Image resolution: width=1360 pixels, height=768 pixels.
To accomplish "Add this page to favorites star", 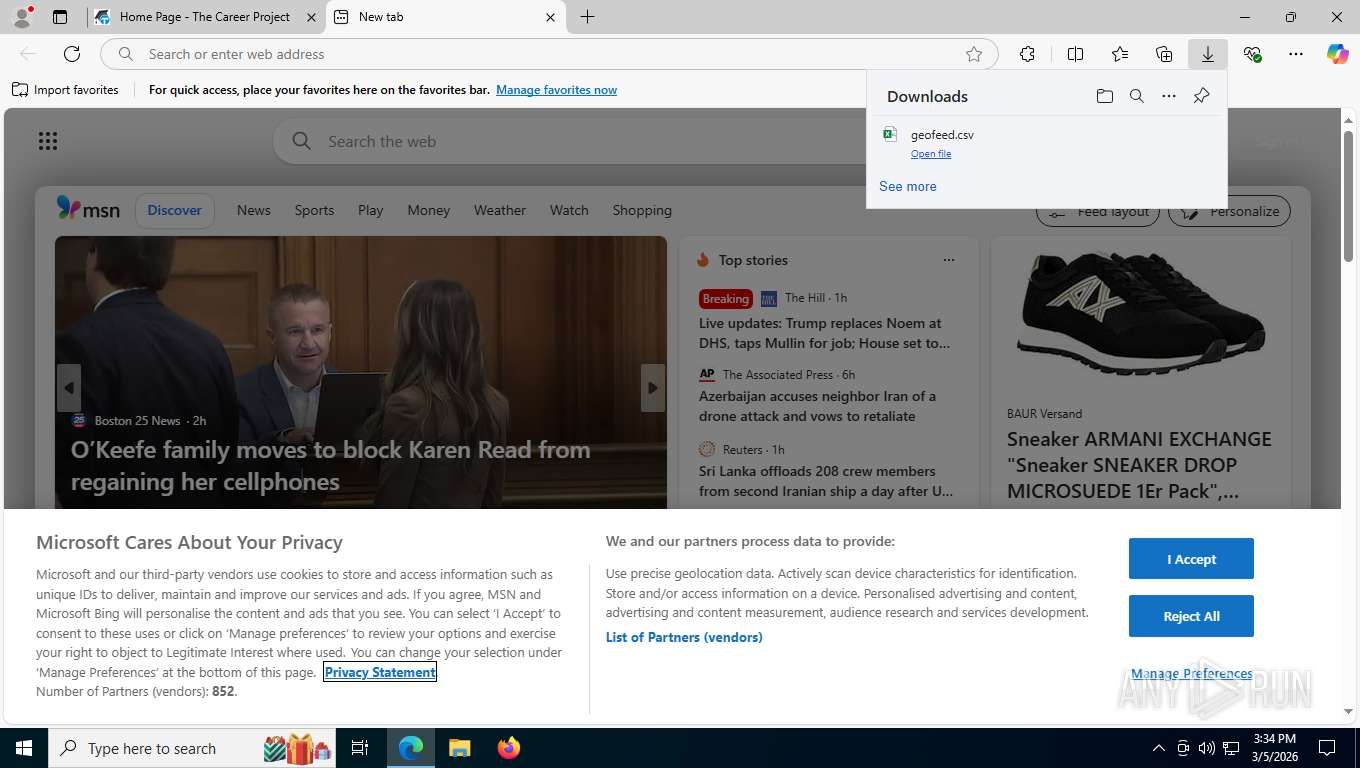I will pos(974,54).
